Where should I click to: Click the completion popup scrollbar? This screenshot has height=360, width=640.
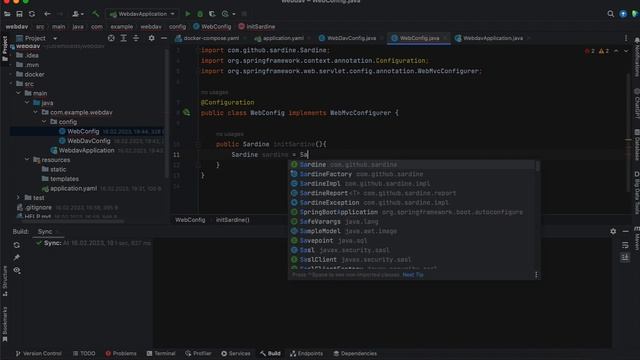click(538, 166)
